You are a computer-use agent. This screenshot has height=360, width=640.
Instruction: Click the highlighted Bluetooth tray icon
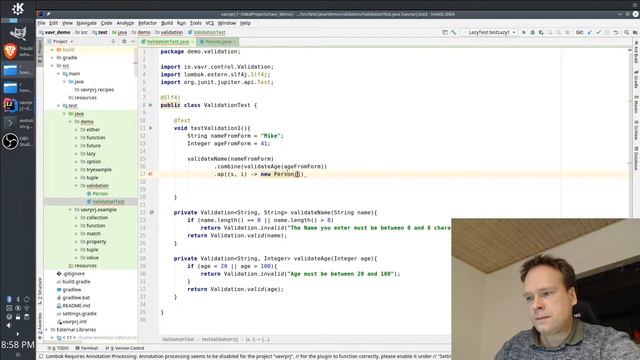(x=9, y=299)
